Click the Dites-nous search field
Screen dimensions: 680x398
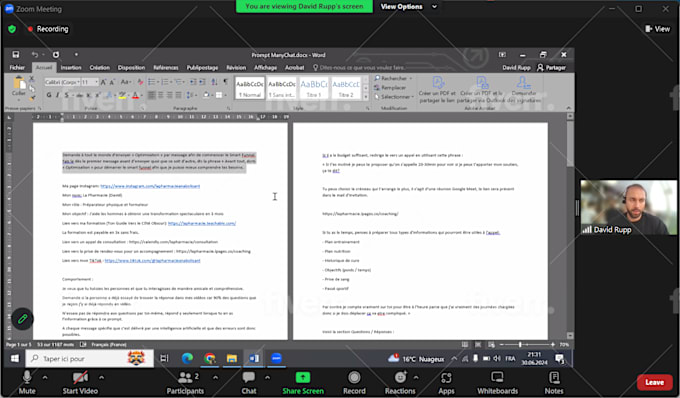[359, 68]
